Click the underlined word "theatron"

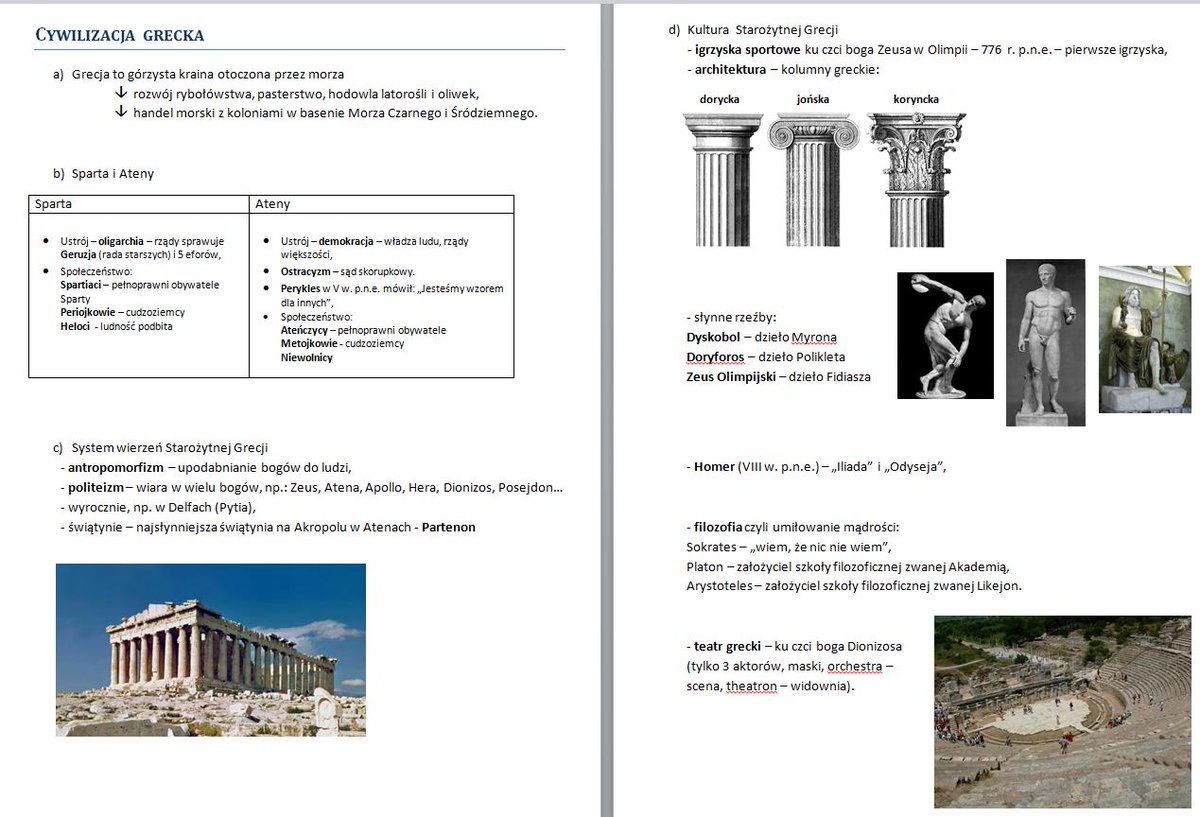[751, 687]
